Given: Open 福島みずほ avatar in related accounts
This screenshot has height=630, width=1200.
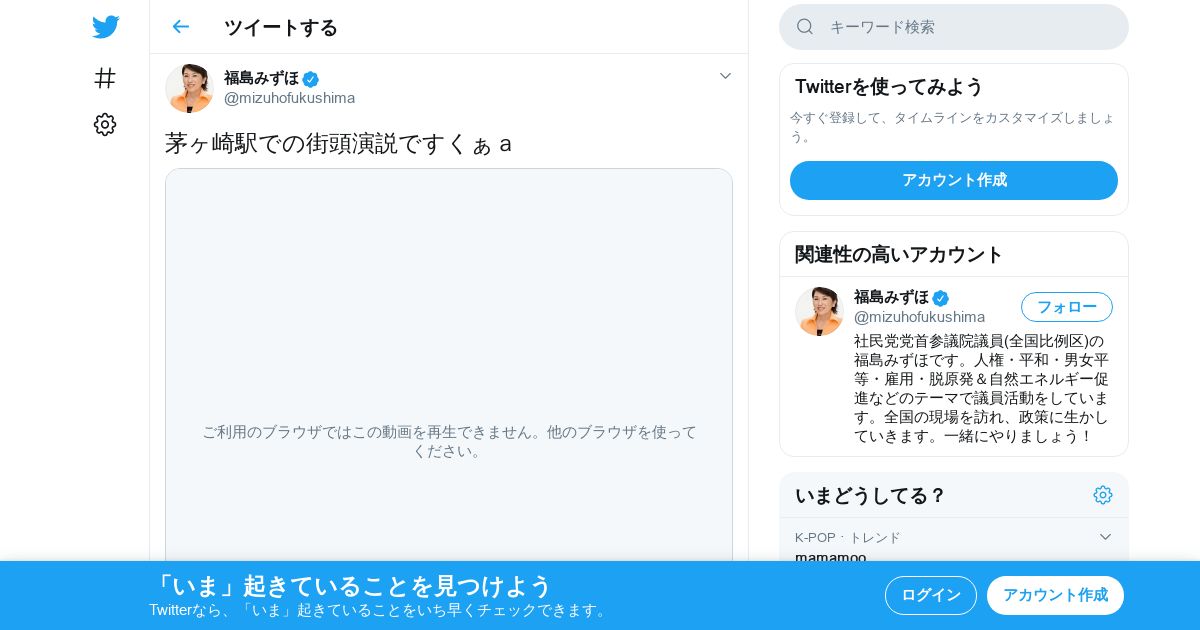Looking at the screenshot, I should 819,311.
